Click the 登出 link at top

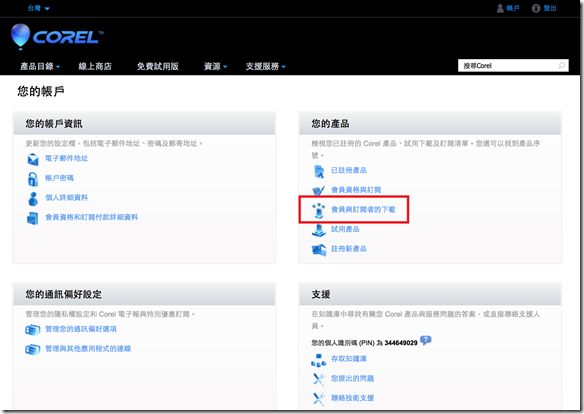(549, 8)
